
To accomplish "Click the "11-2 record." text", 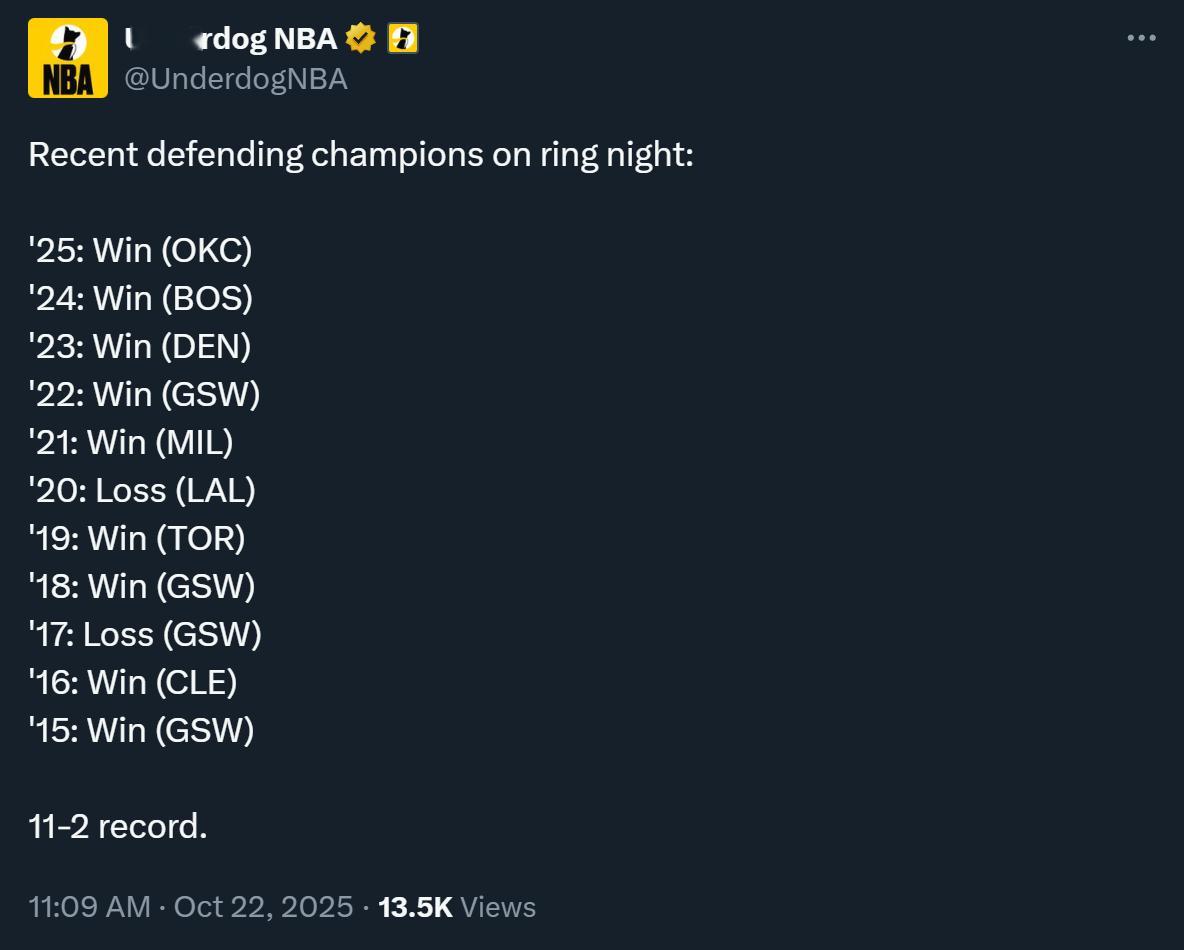I will pyautogui.click(x=118, y=826).
